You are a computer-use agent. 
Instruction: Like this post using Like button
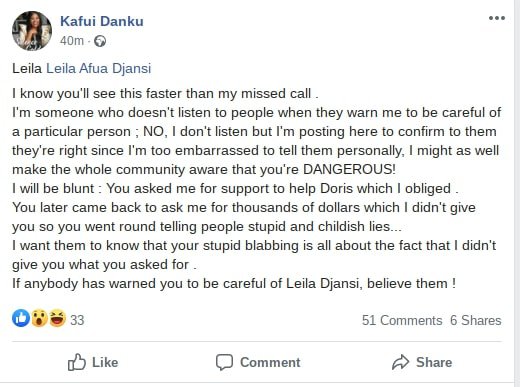click(x=93, y=362)
